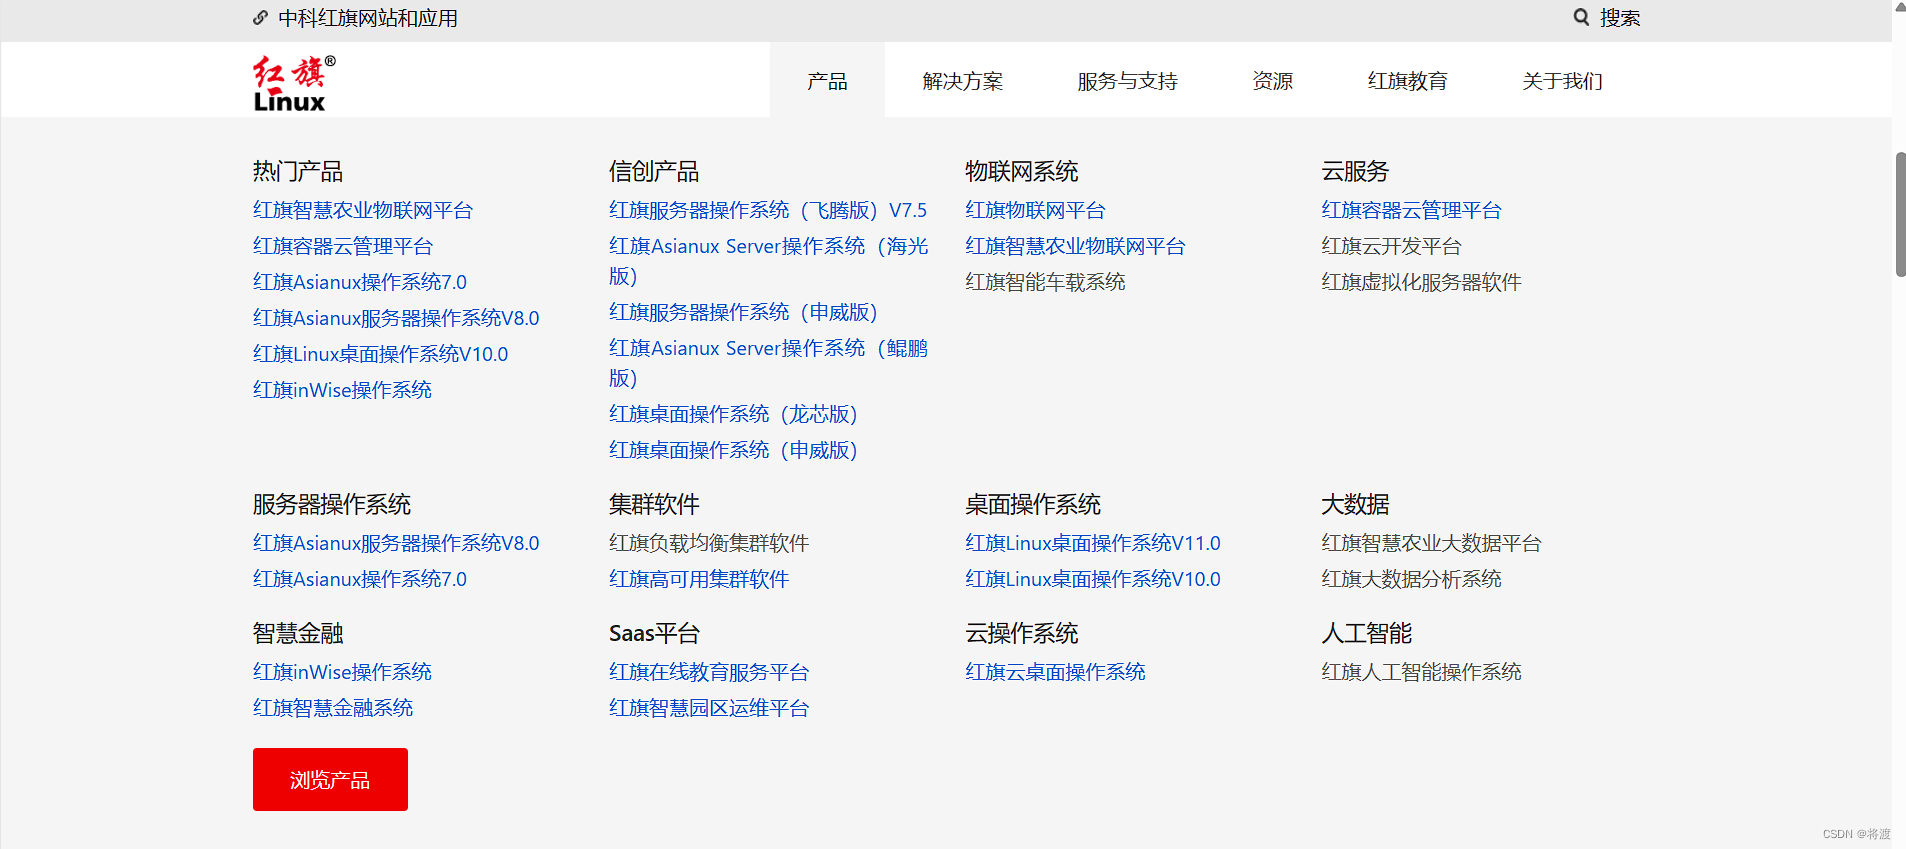The image size is (1906, 849).
Task: Open 红旗Linux桌面操作系统V10.0 under 热门产品
Action: [x=380, y=354]
